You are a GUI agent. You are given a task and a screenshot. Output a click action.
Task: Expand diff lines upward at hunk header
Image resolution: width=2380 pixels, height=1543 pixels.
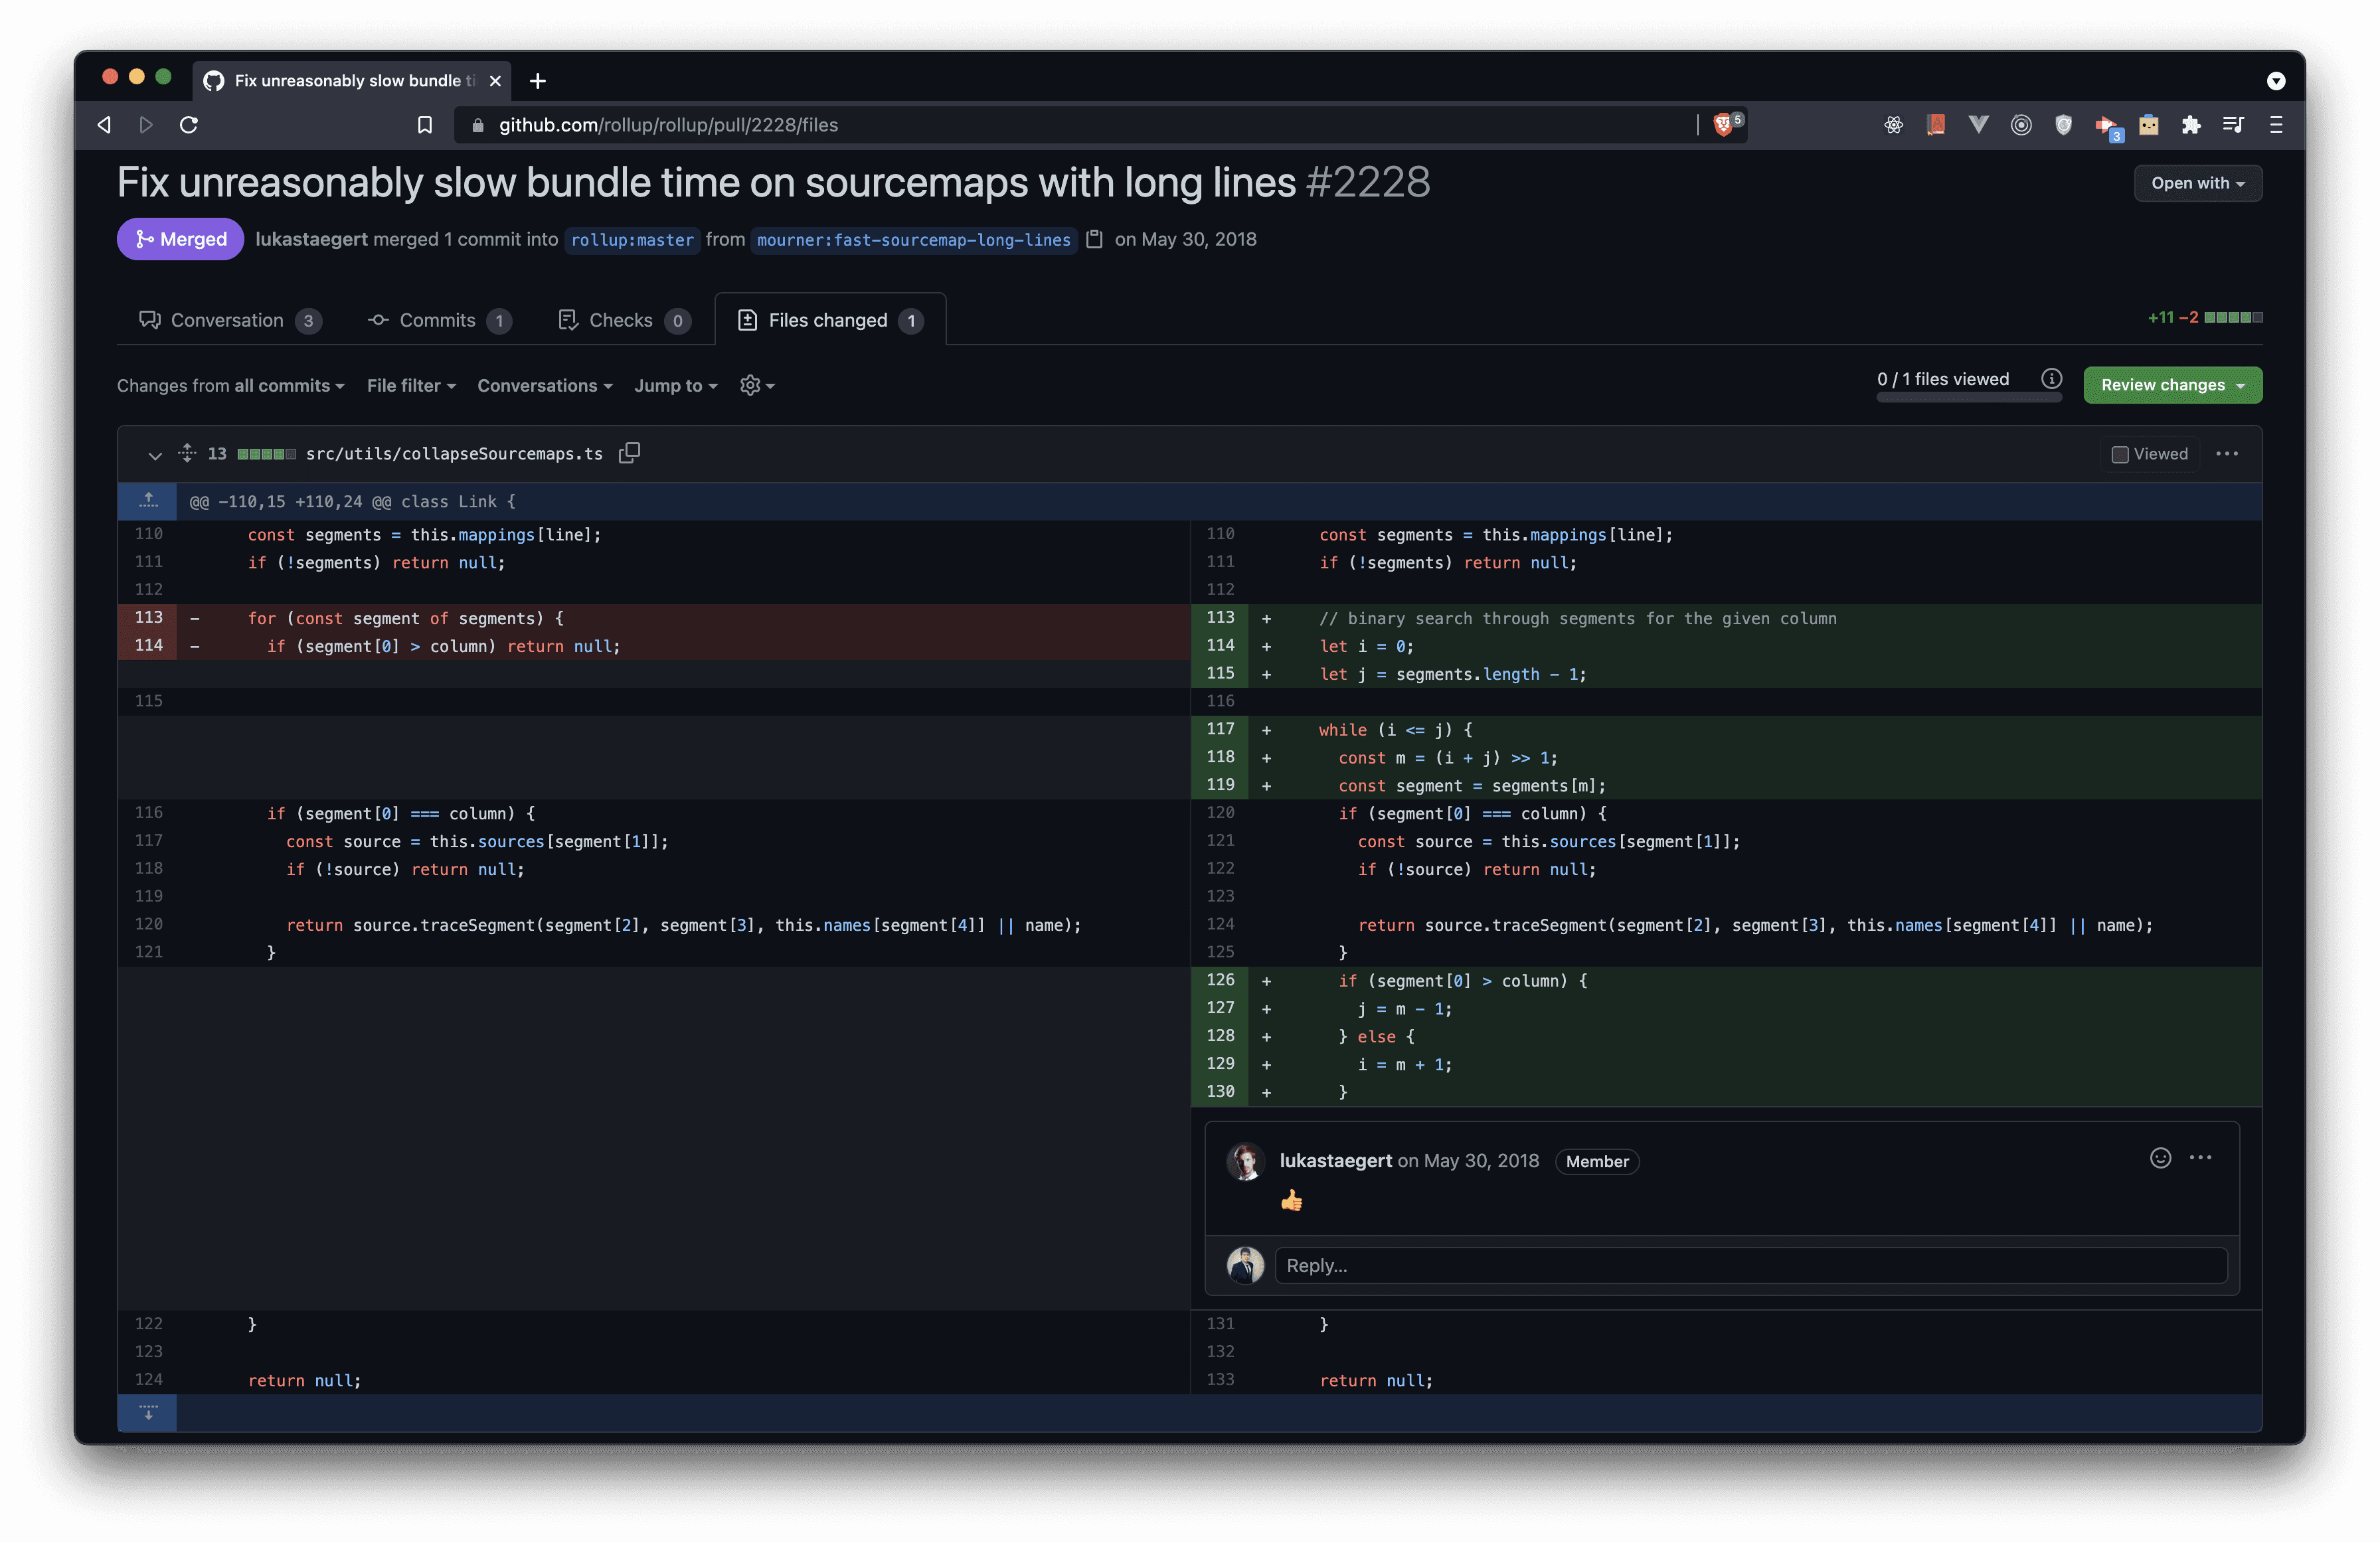(148, 501)
